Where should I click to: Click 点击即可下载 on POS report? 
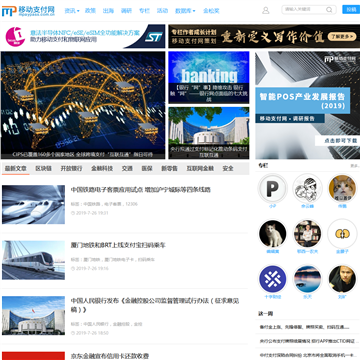pos(337,140)
